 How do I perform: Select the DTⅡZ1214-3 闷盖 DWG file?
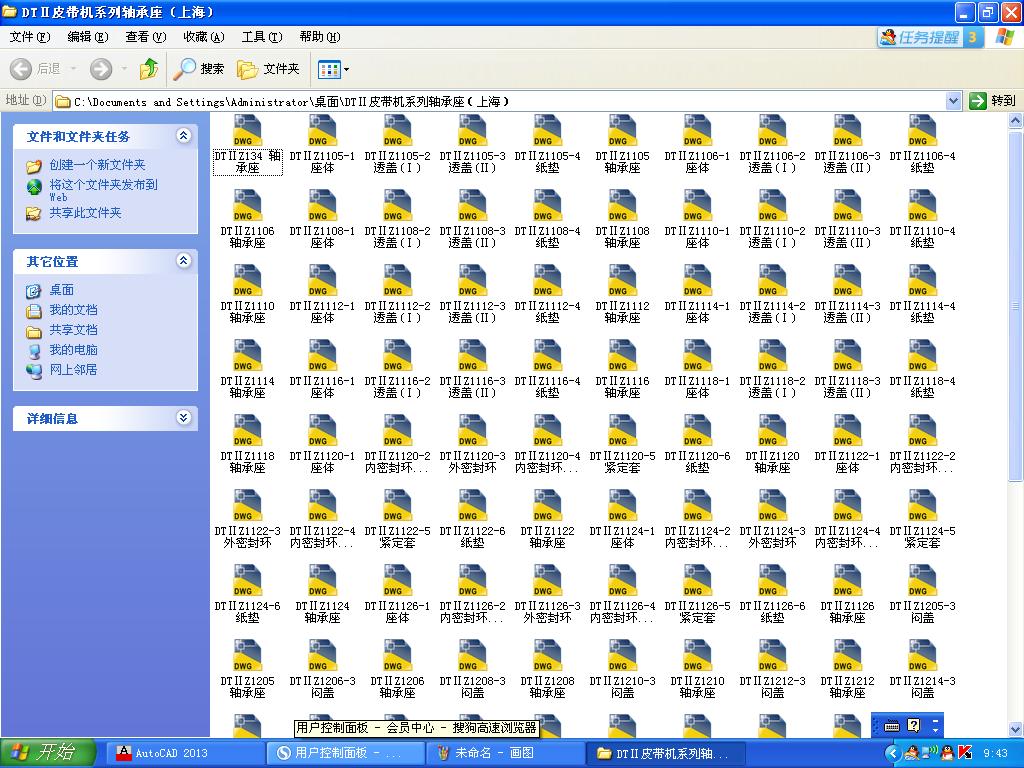(x=922, y=657)
